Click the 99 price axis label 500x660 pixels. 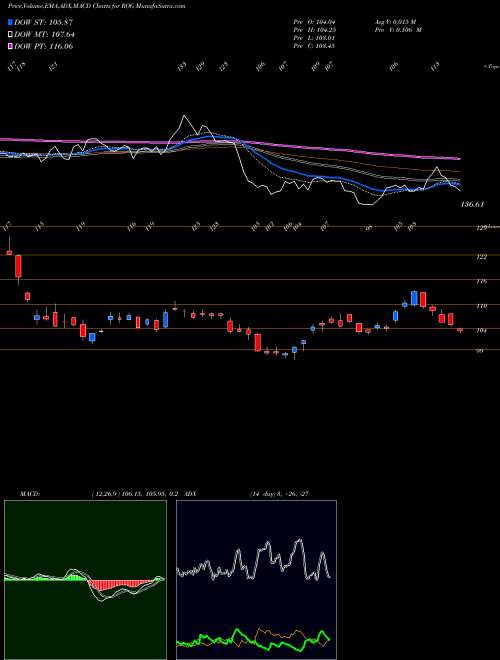[479, 350]
